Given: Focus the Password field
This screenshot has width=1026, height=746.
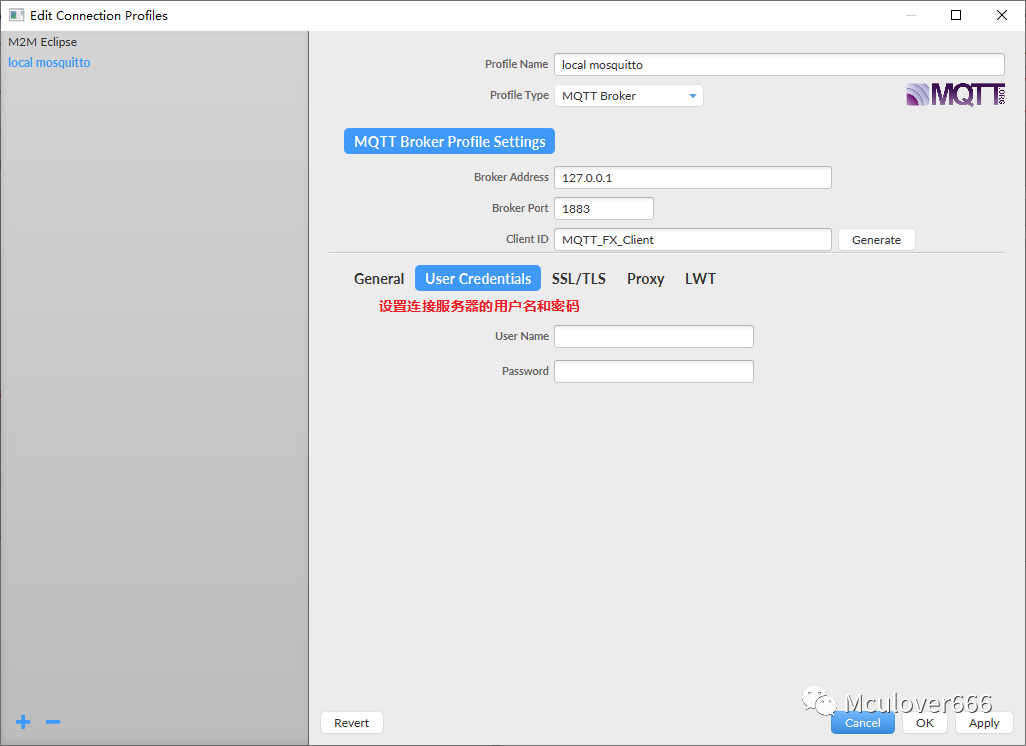Looking at the screenshot, I should (x=654, y=372).
